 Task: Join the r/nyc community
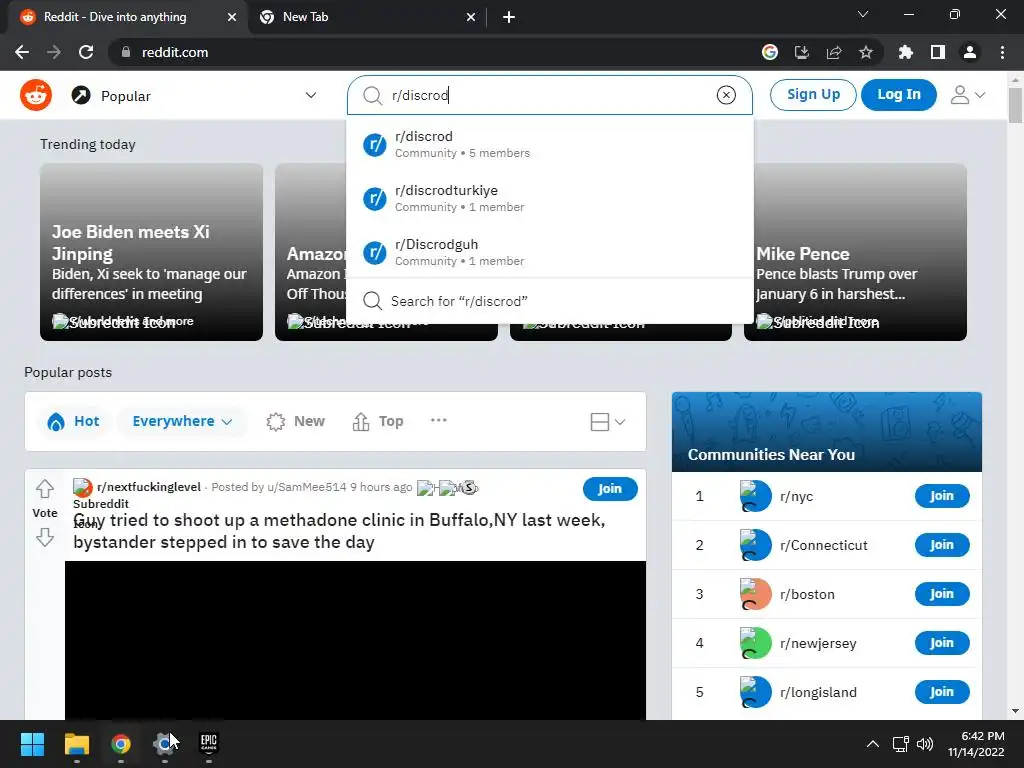[942, 496]
